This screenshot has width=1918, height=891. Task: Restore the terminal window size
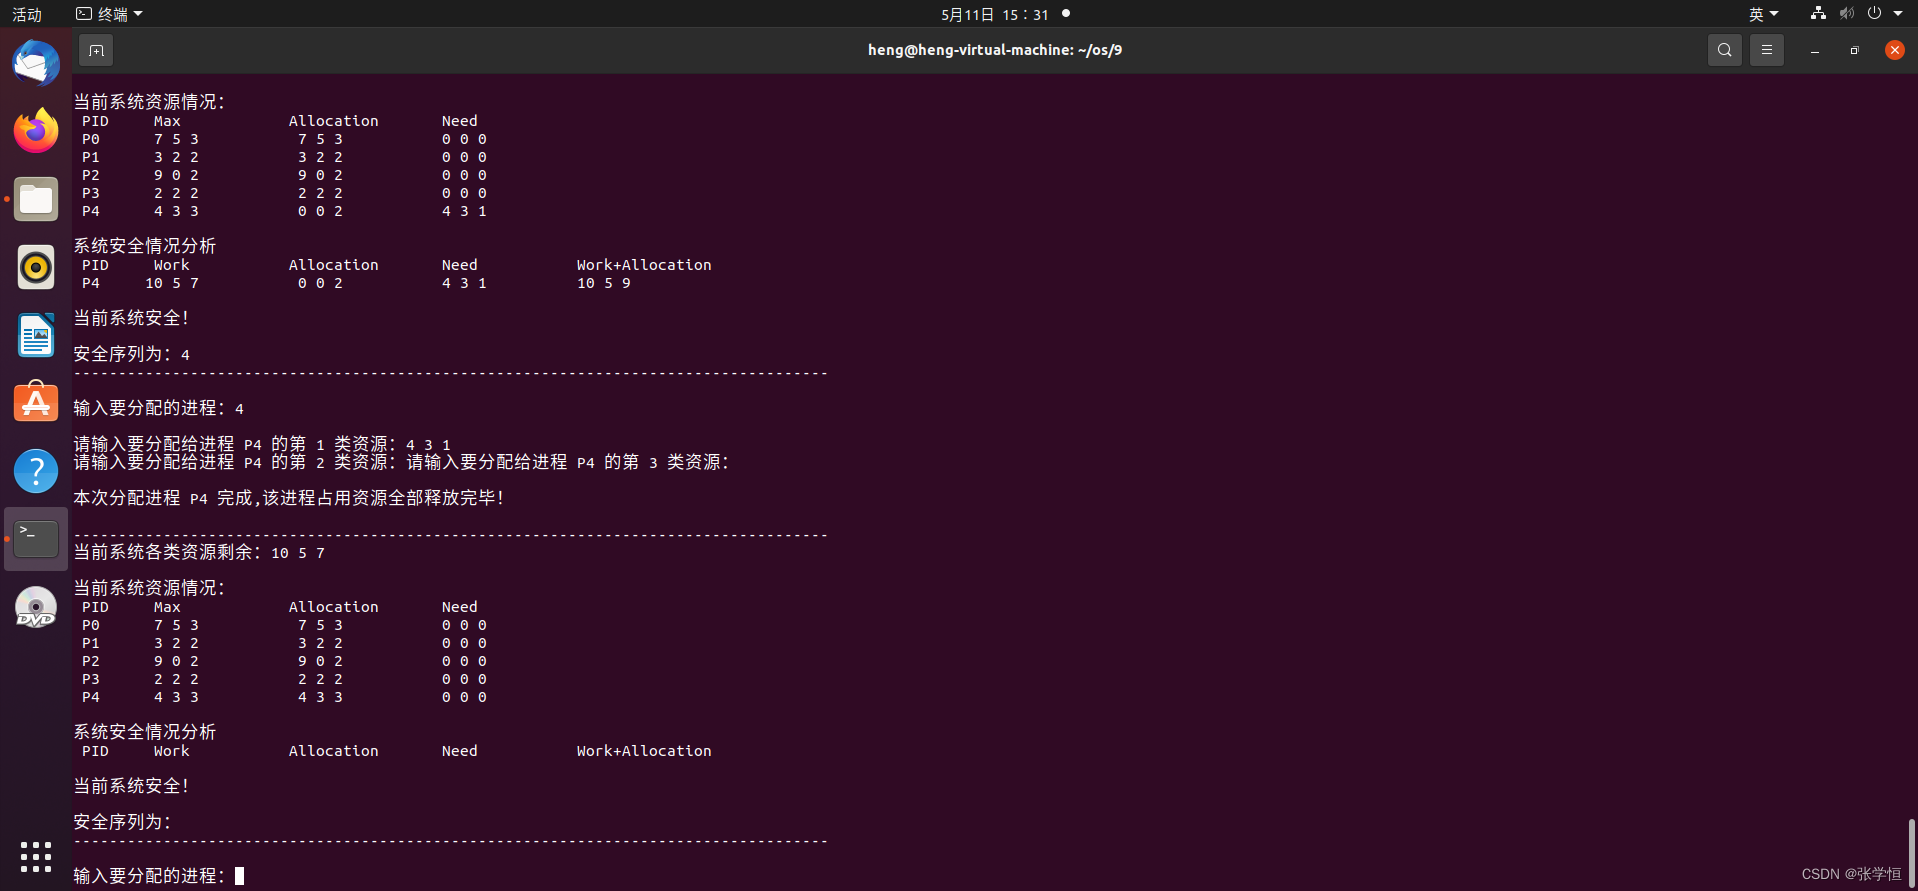(1855, 50)
